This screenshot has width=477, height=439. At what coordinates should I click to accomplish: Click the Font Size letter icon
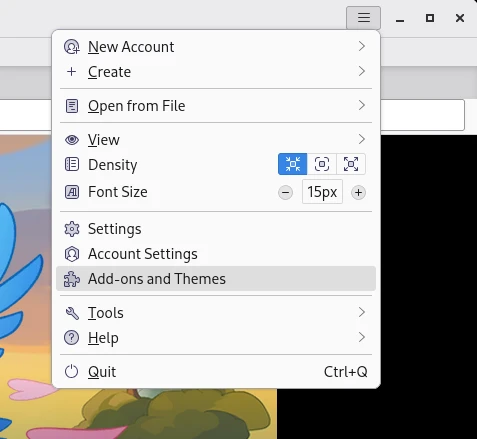point(72,192)
